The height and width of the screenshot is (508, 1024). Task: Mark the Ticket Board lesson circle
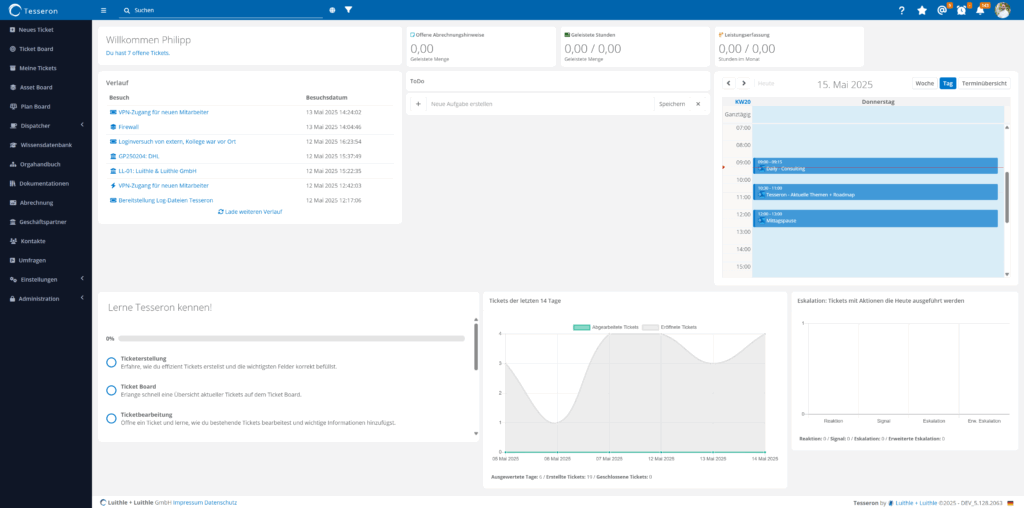pos(111,390)
